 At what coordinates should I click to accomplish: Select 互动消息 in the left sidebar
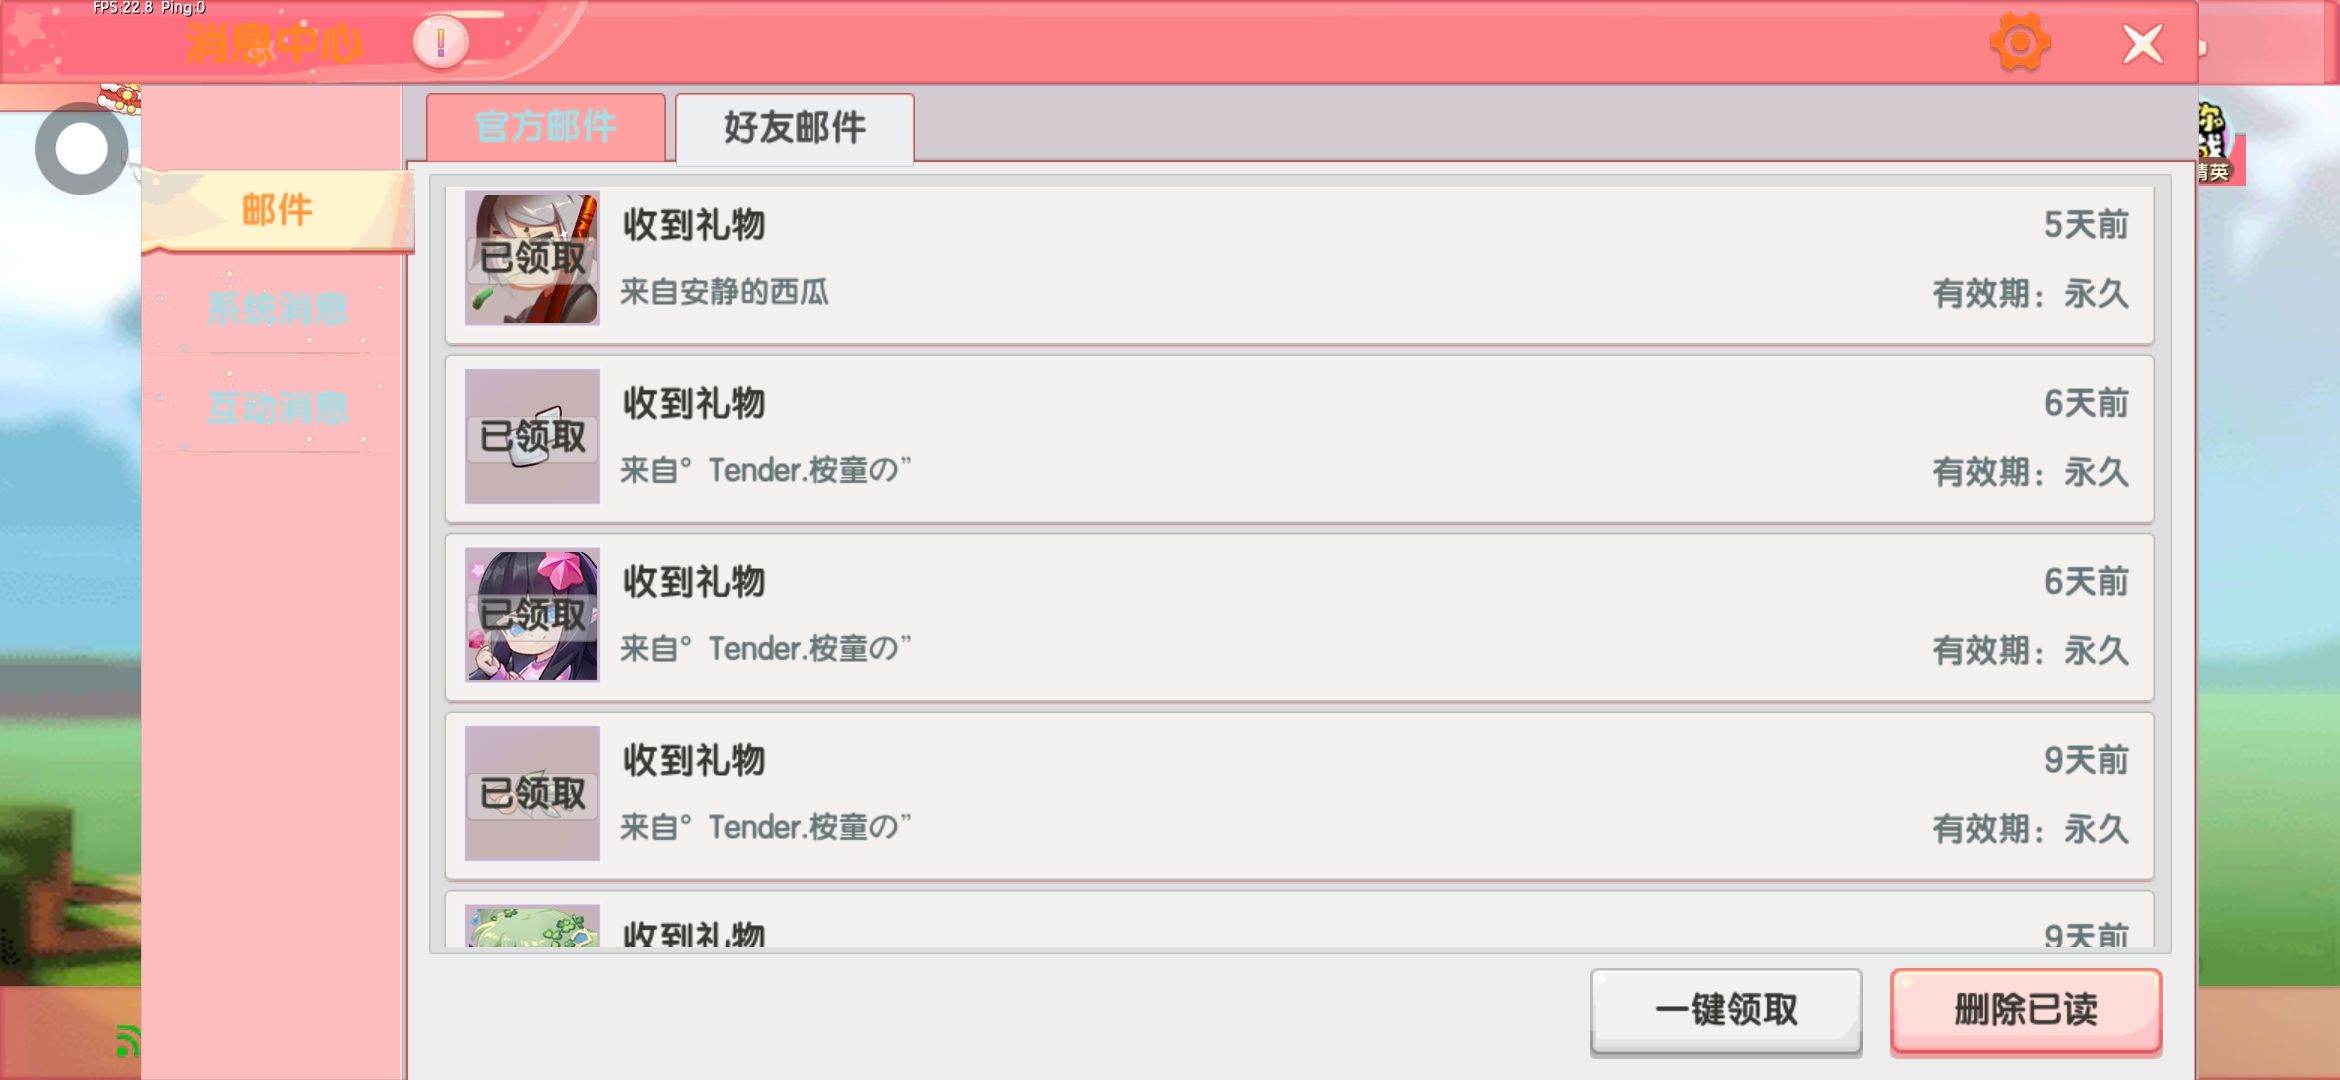click(277, 407)
